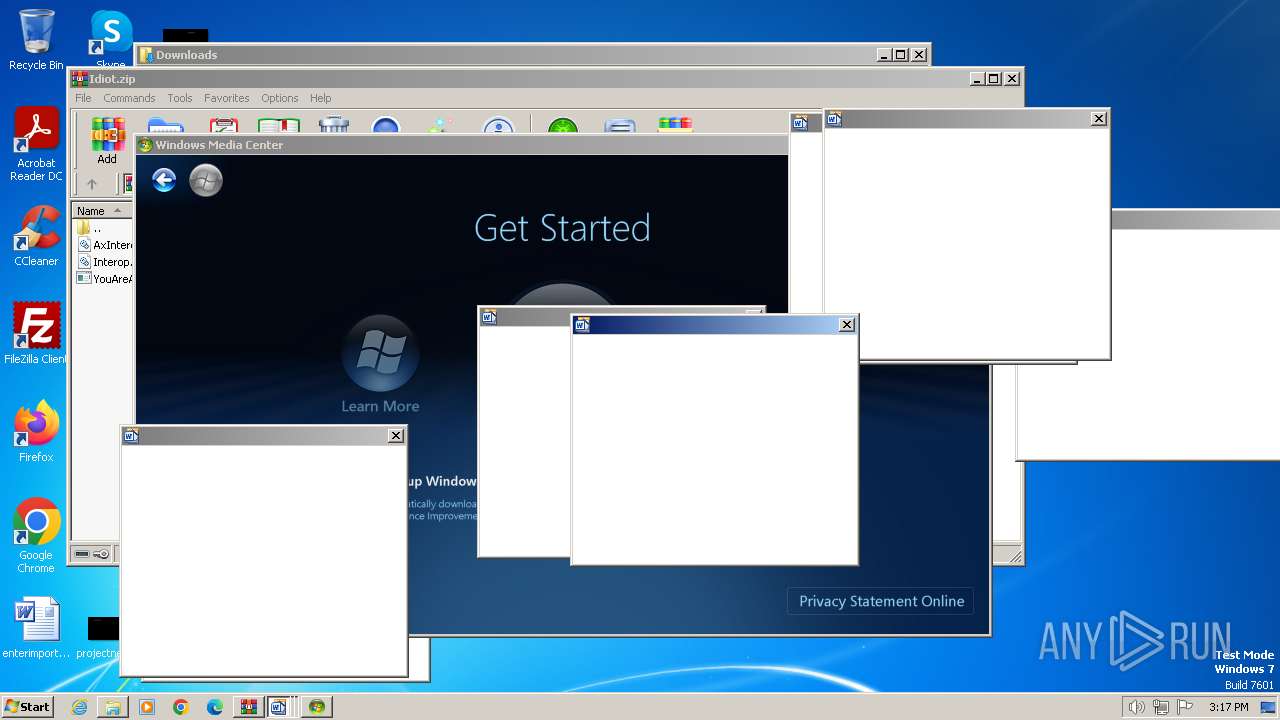Viewport: 1280px width, 720px height.
Task: Open the File menu in WinRAR
Action: (x=83, y=98)
